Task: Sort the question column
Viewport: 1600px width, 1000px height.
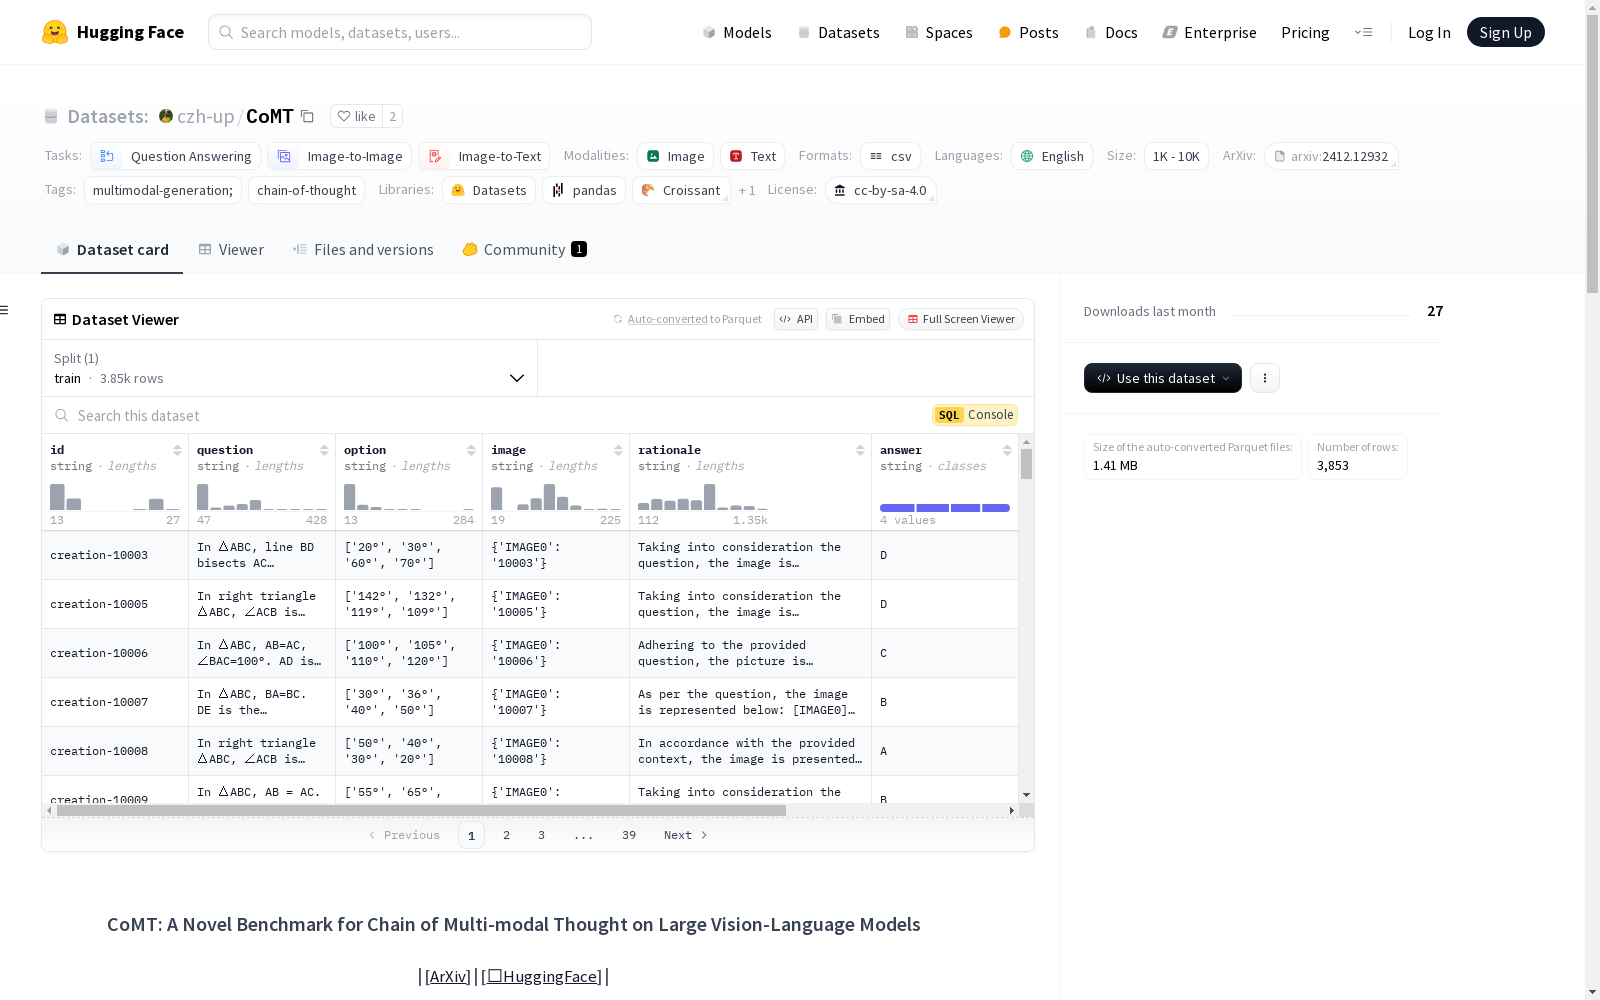Action: (324, 450)
